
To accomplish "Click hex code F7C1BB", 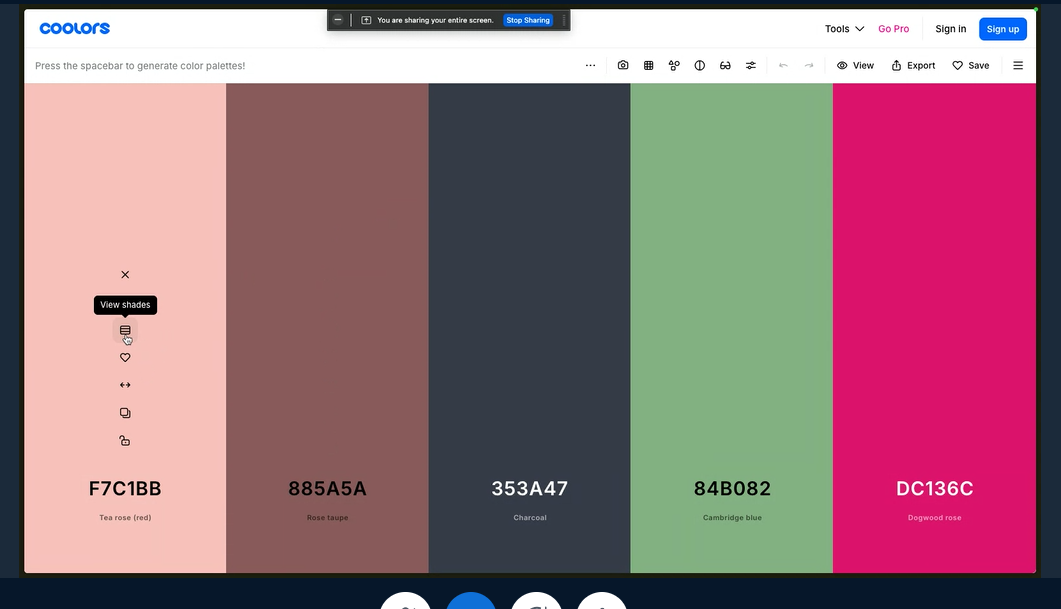I will click(x=125, y=489).
